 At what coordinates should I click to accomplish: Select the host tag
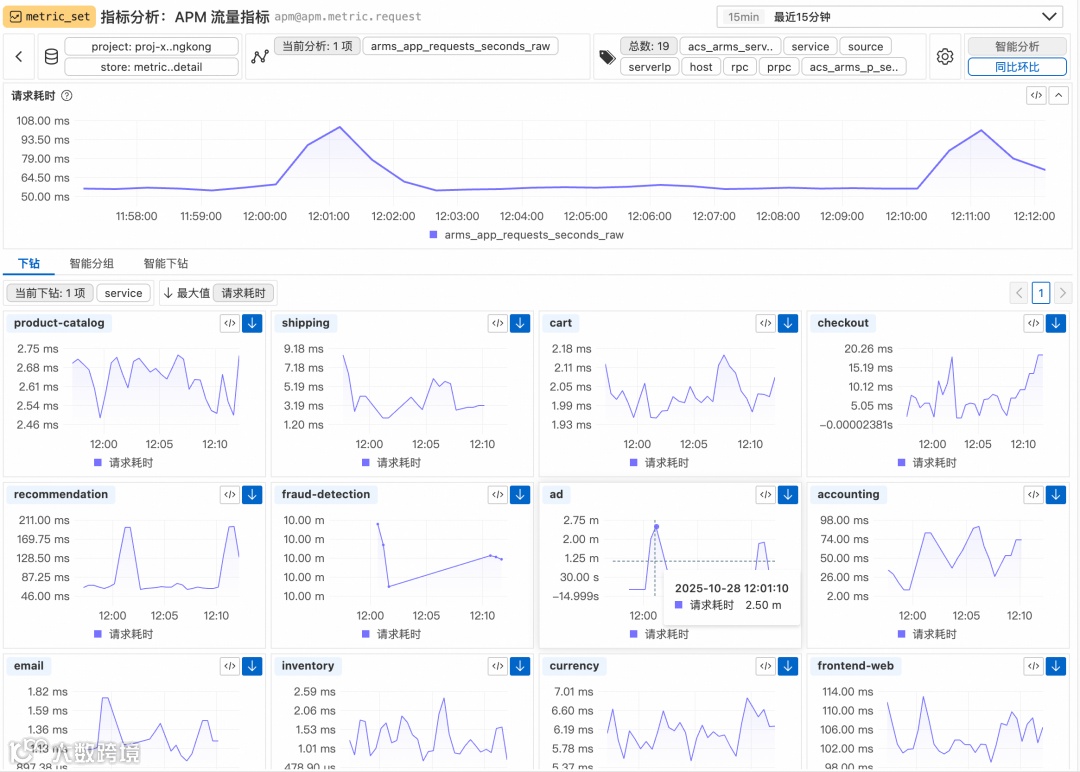[x=701, y=67]
